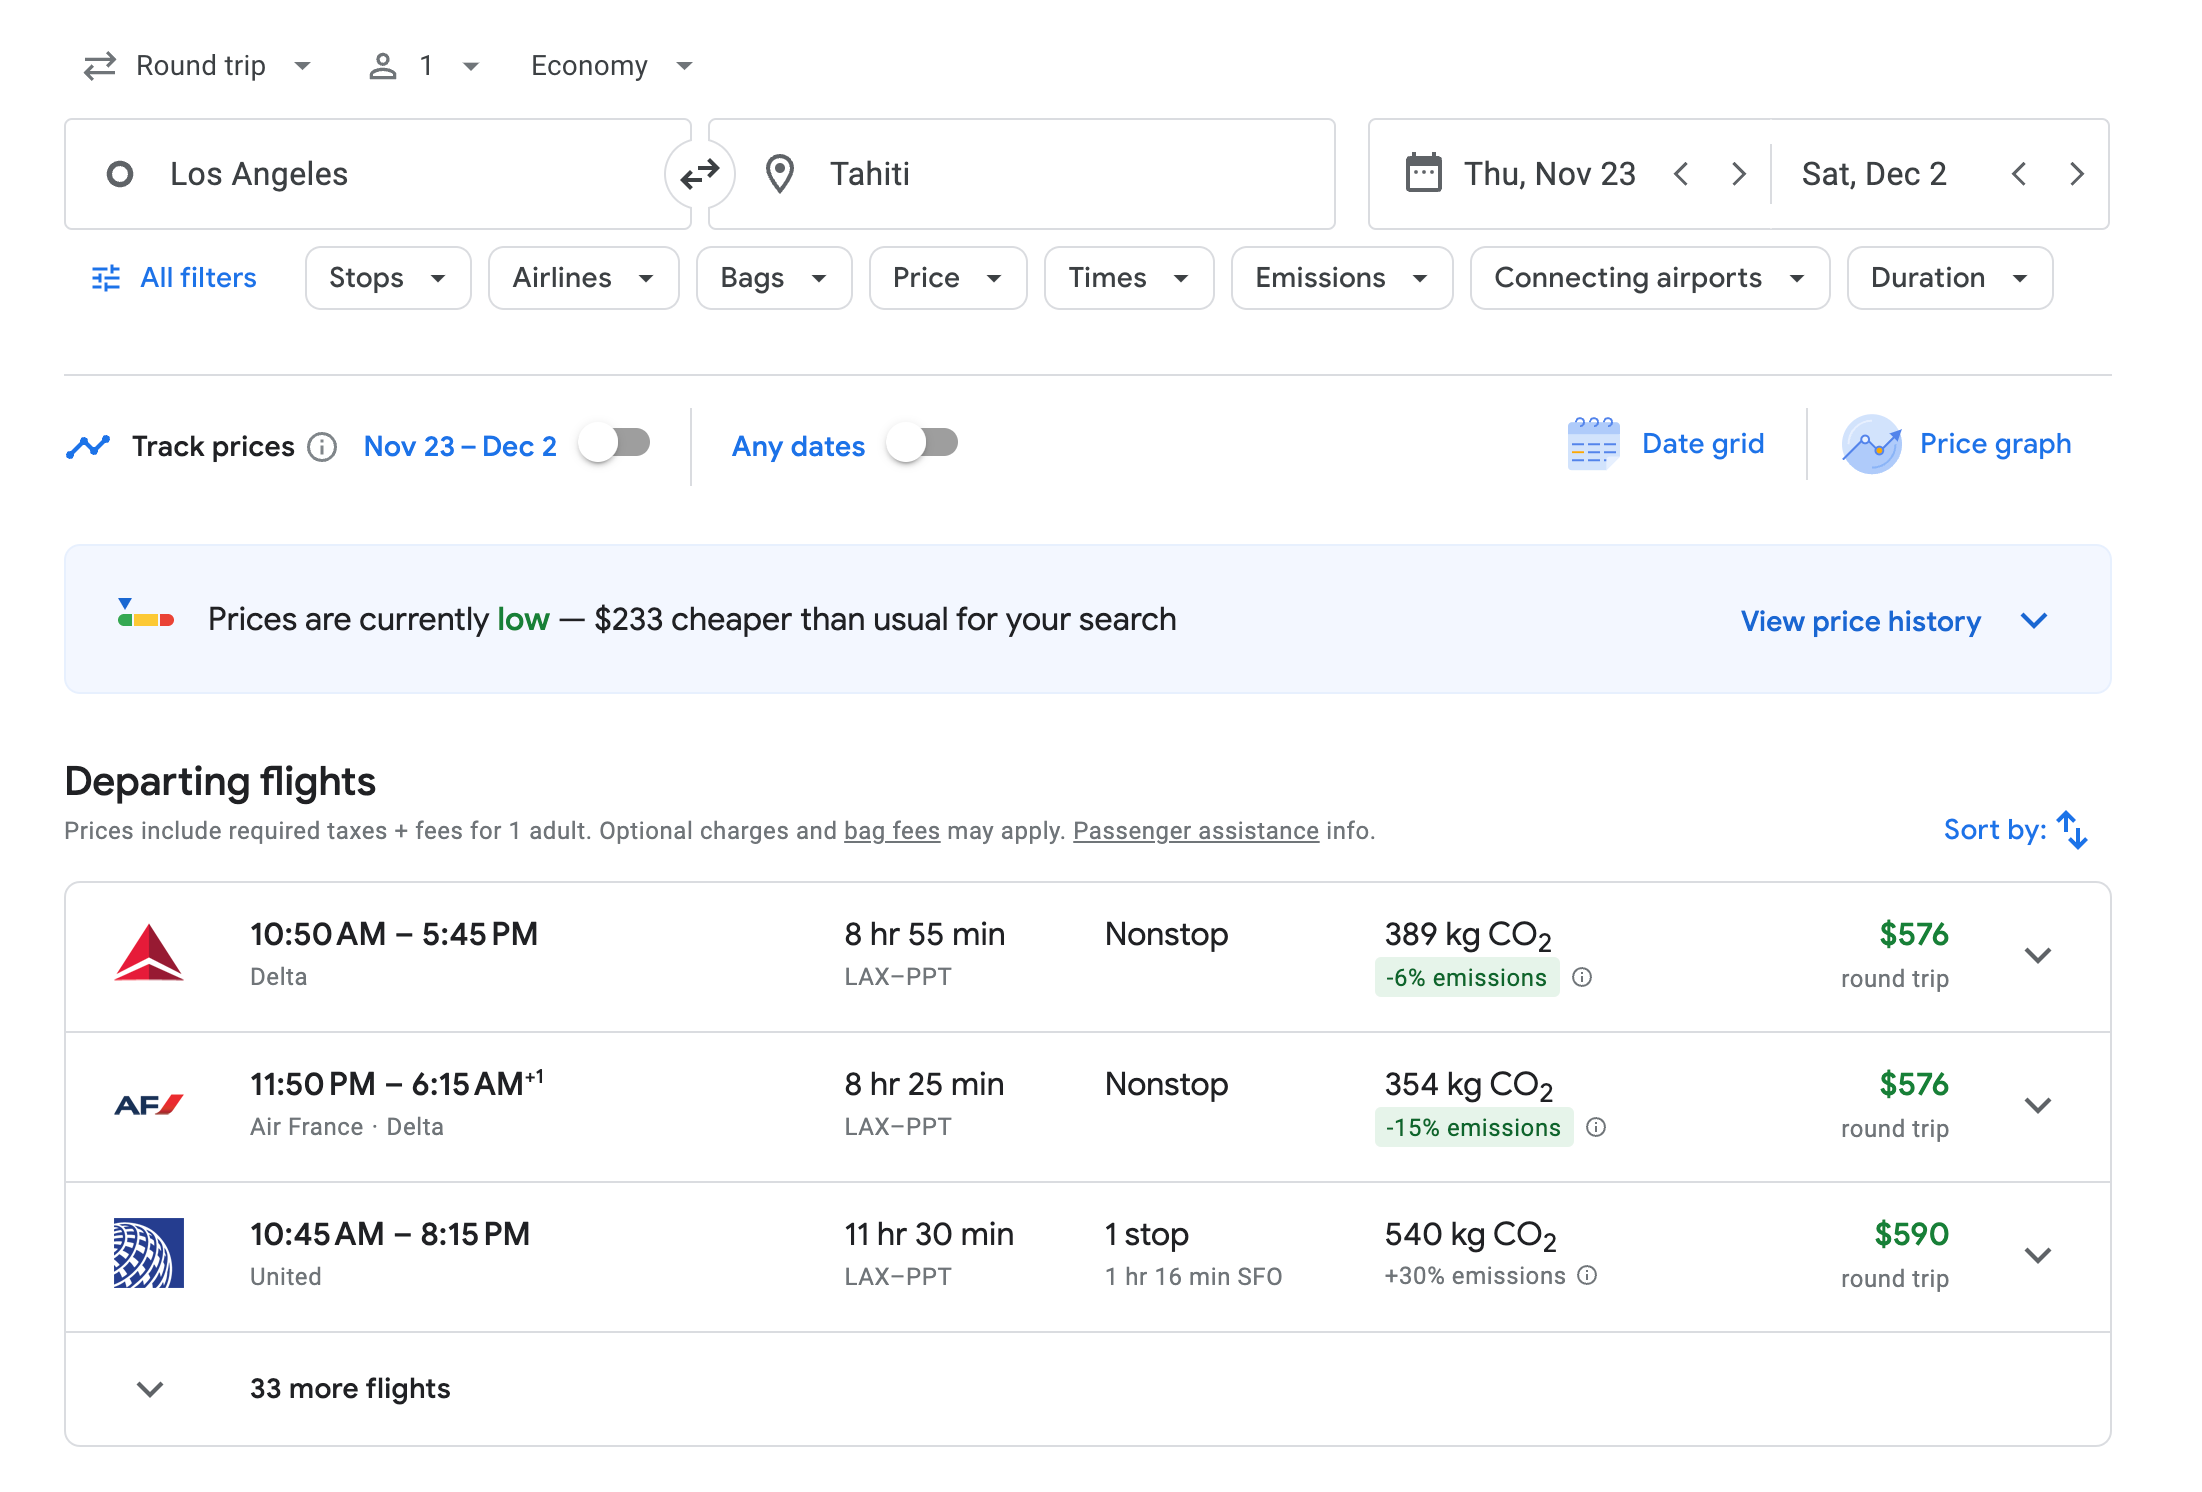Click the Tahiti destination field
2202x1492 pixels.
coord(1022,174)
